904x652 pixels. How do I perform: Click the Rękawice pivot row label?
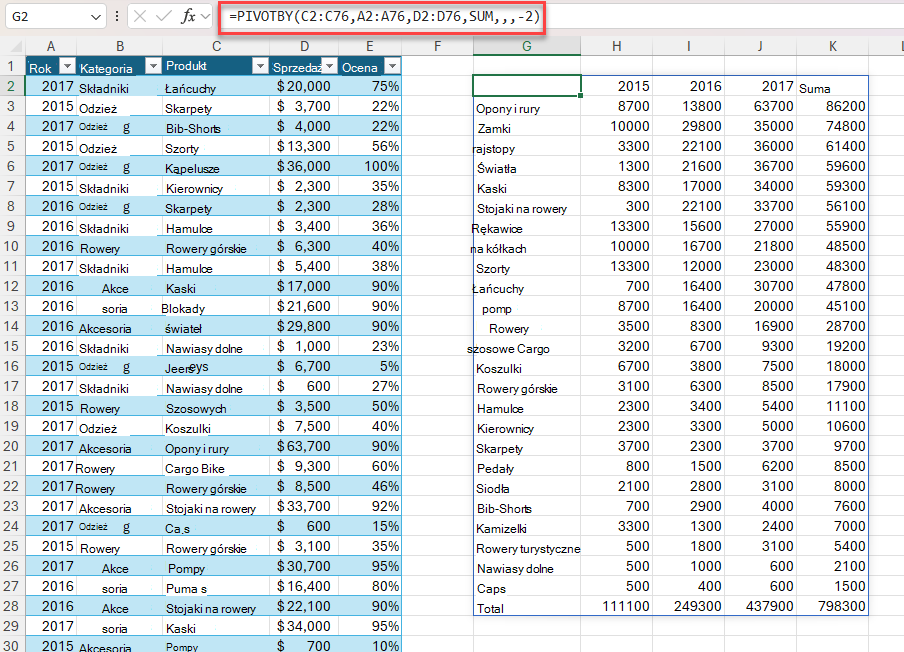click(x=497, y=229)
